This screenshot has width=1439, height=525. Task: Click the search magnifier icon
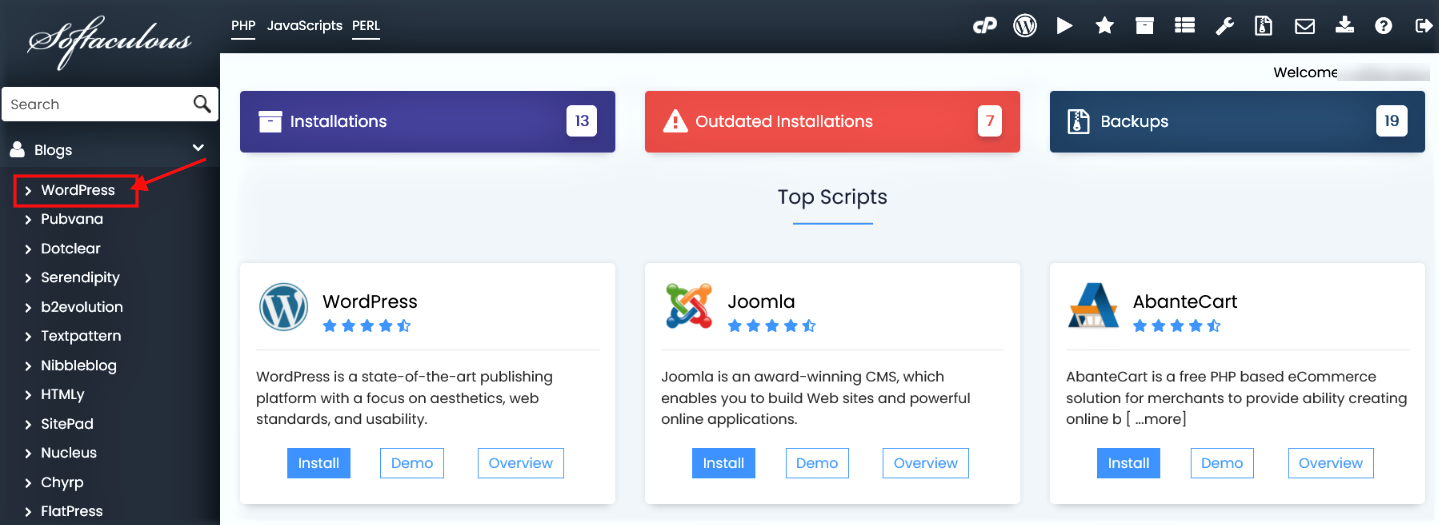coord(202,104)
